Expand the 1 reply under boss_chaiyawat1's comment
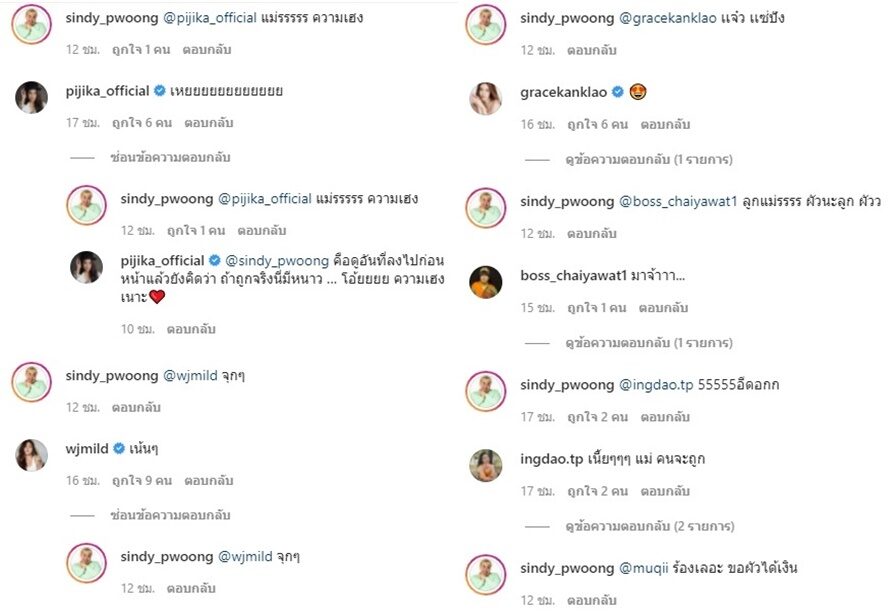The image size is (890, 613). pyautogui.click(x=649, y=343)
